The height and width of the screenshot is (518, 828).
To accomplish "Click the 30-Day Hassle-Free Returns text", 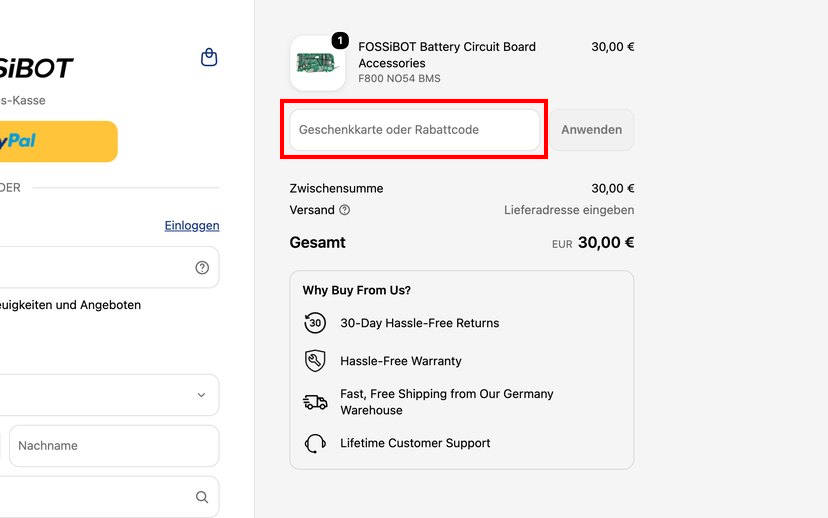I will click(420, 323).
